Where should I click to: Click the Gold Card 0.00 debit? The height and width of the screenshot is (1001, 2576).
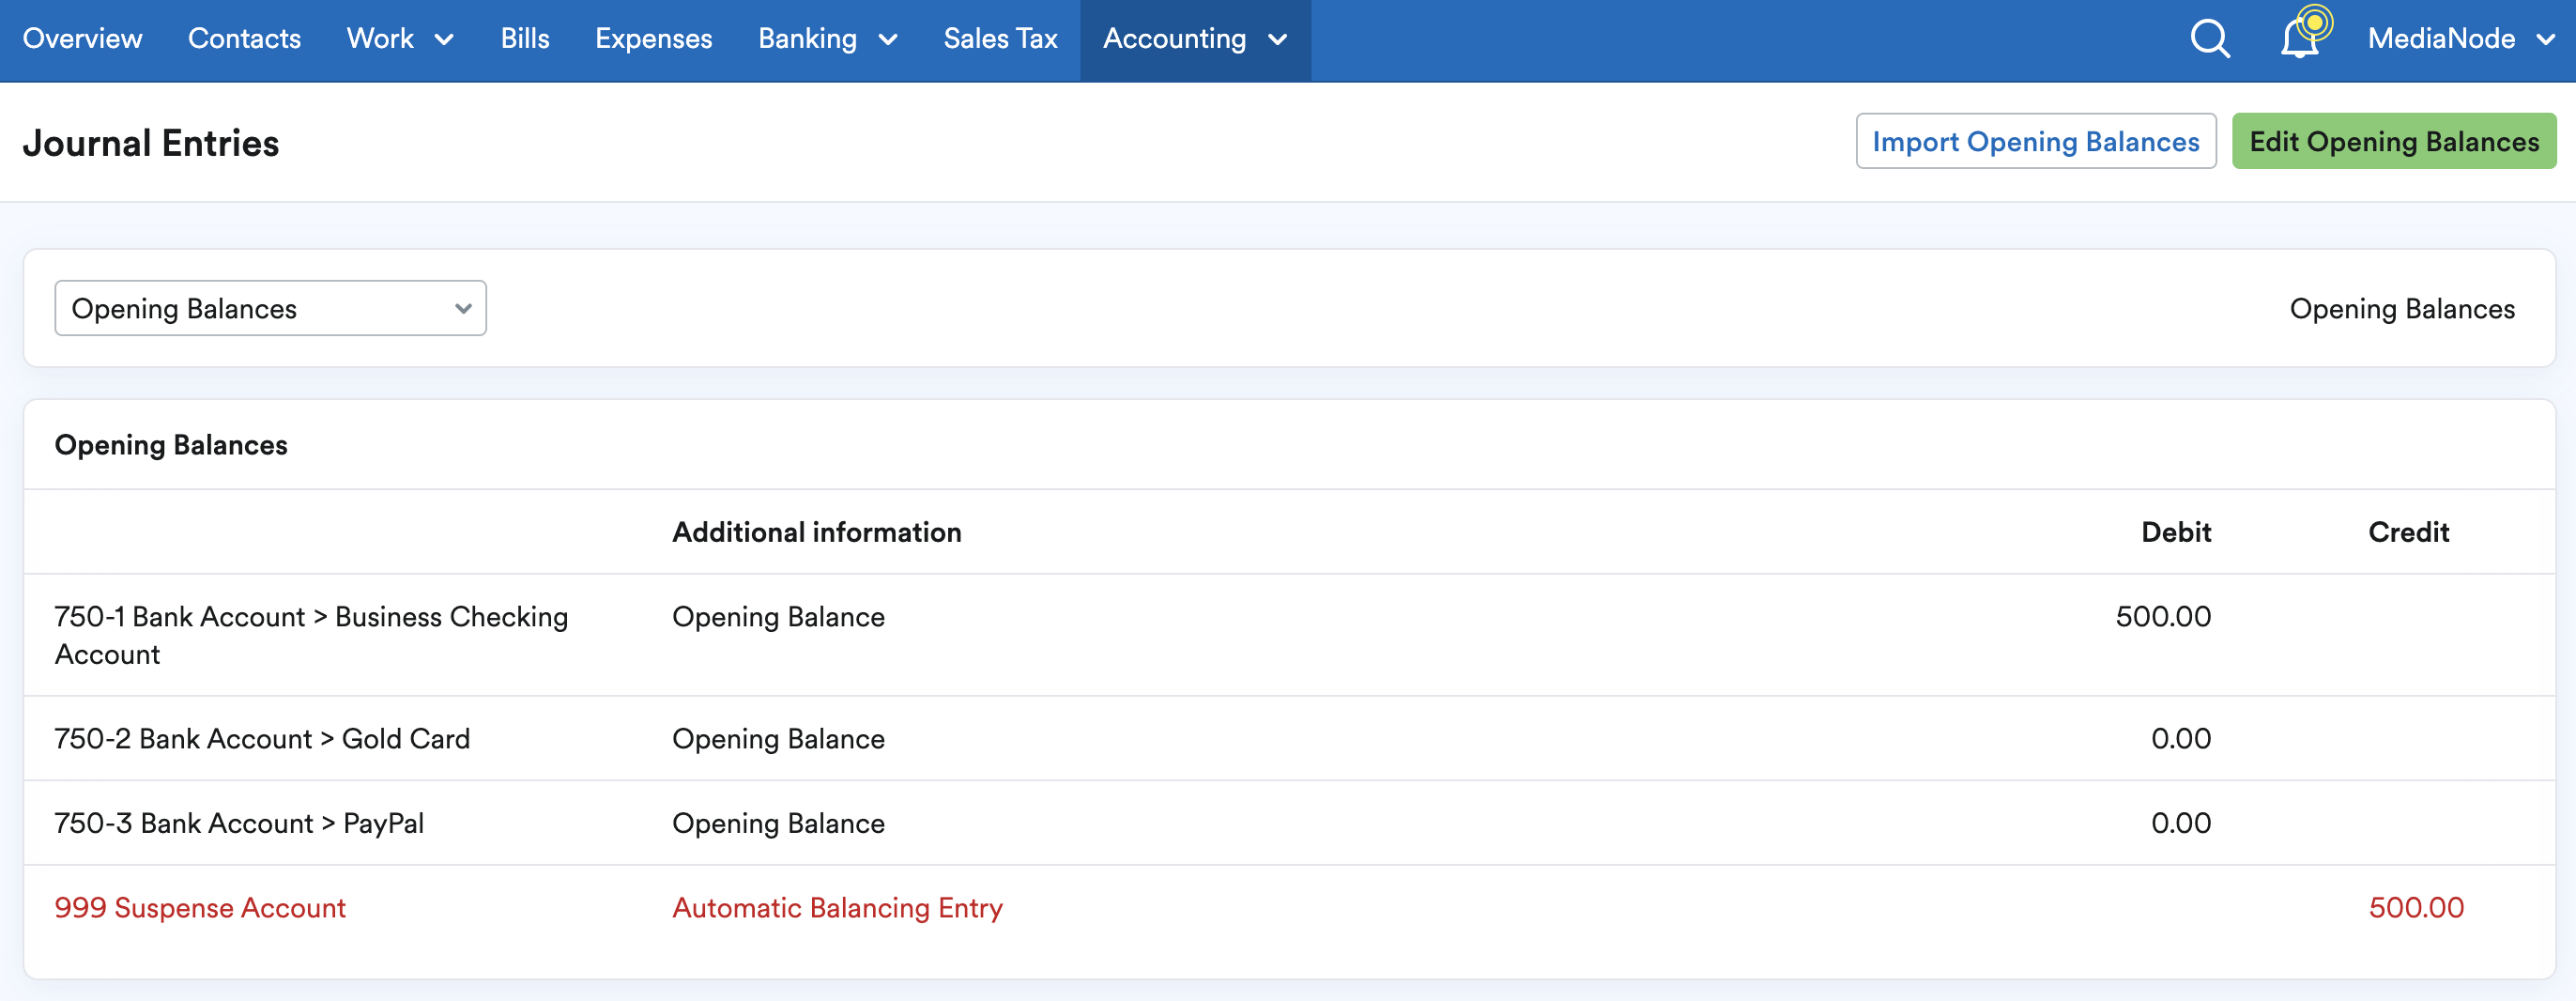(x=2181, y=739)
